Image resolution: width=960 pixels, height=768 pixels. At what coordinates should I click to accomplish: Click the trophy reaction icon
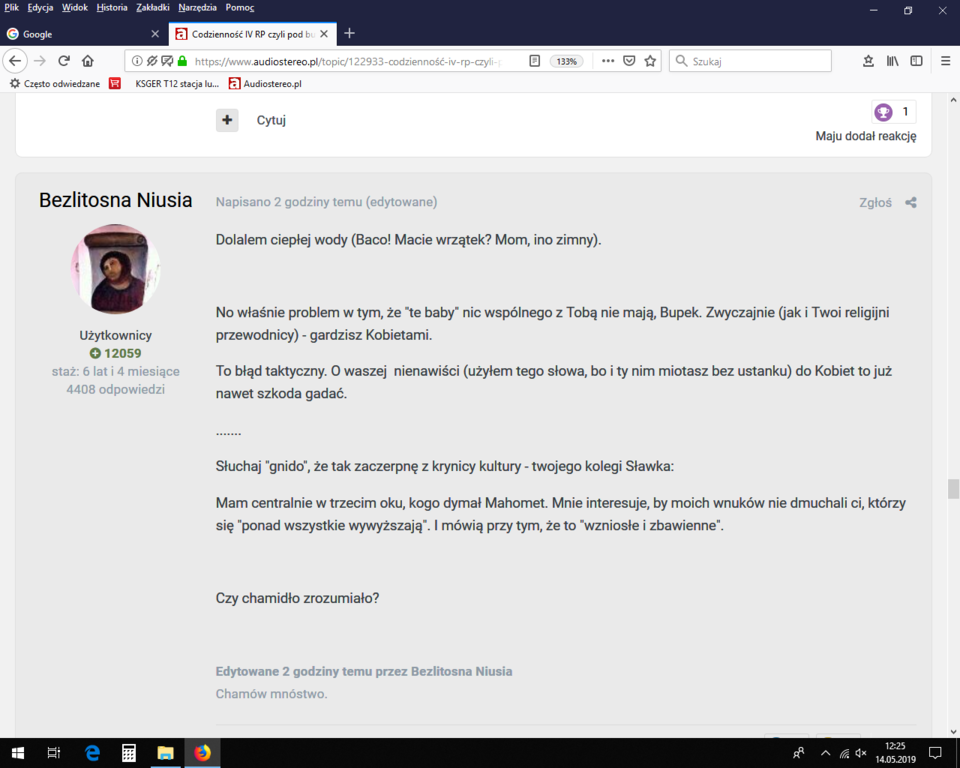click(x=883, y=112)
